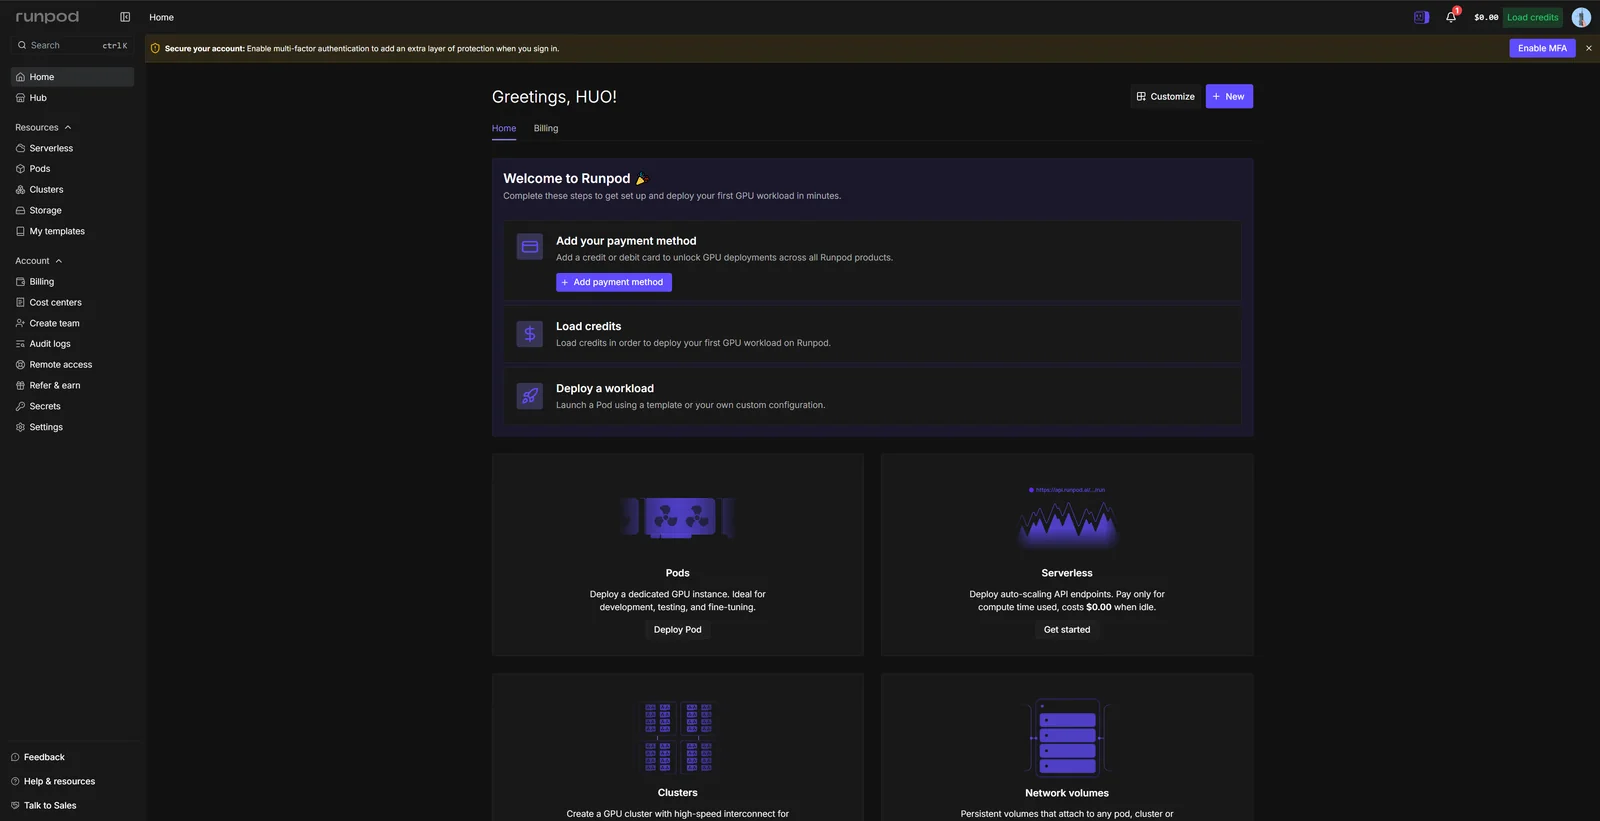This screenshot has height=821, width=1600.
Task: Open the Load credits step
Action: [x=872, y=335]
